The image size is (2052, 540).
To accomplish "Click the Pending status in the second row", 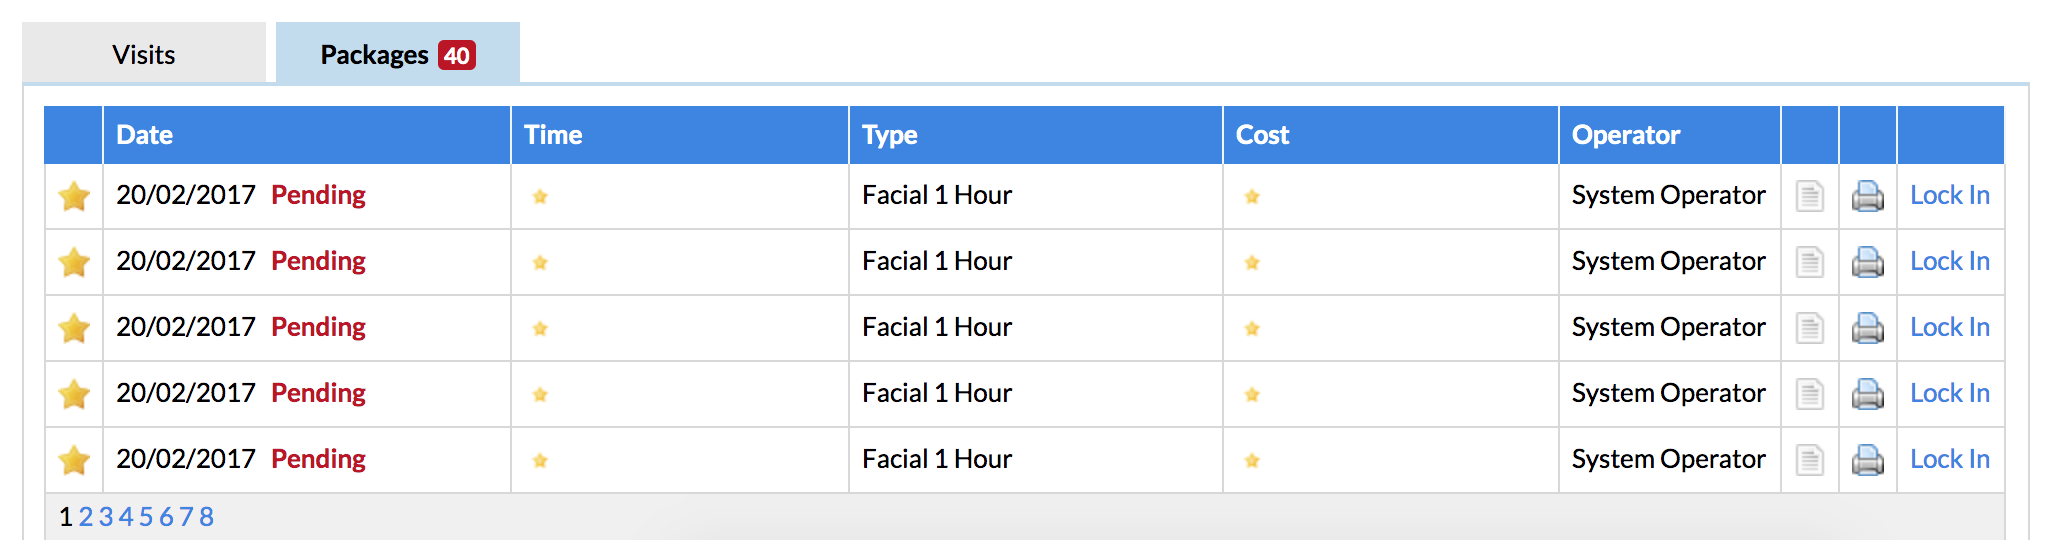I will [x=318, y=261].
